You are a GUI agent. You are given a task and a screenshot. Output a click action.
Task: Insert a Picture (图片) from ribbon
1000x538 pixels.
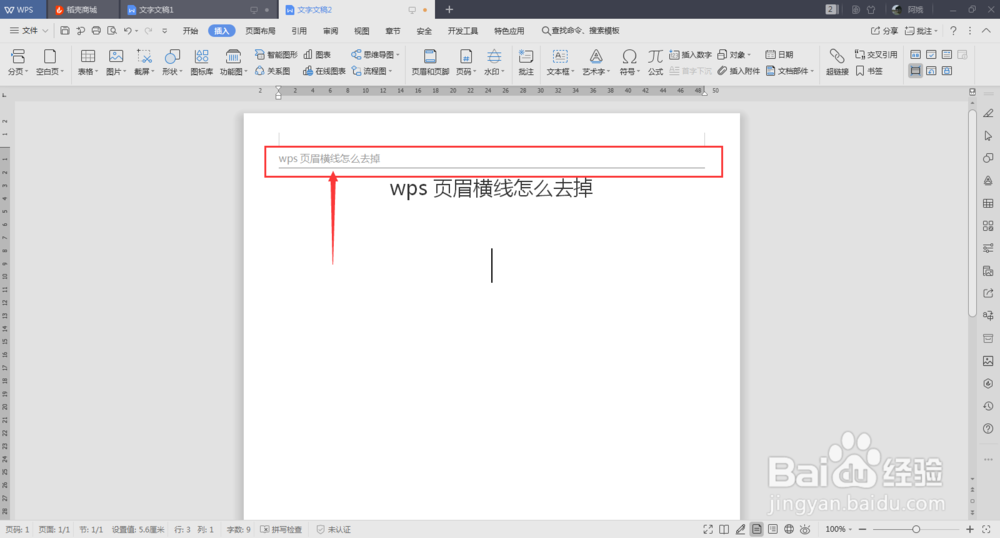pos(116,62)
